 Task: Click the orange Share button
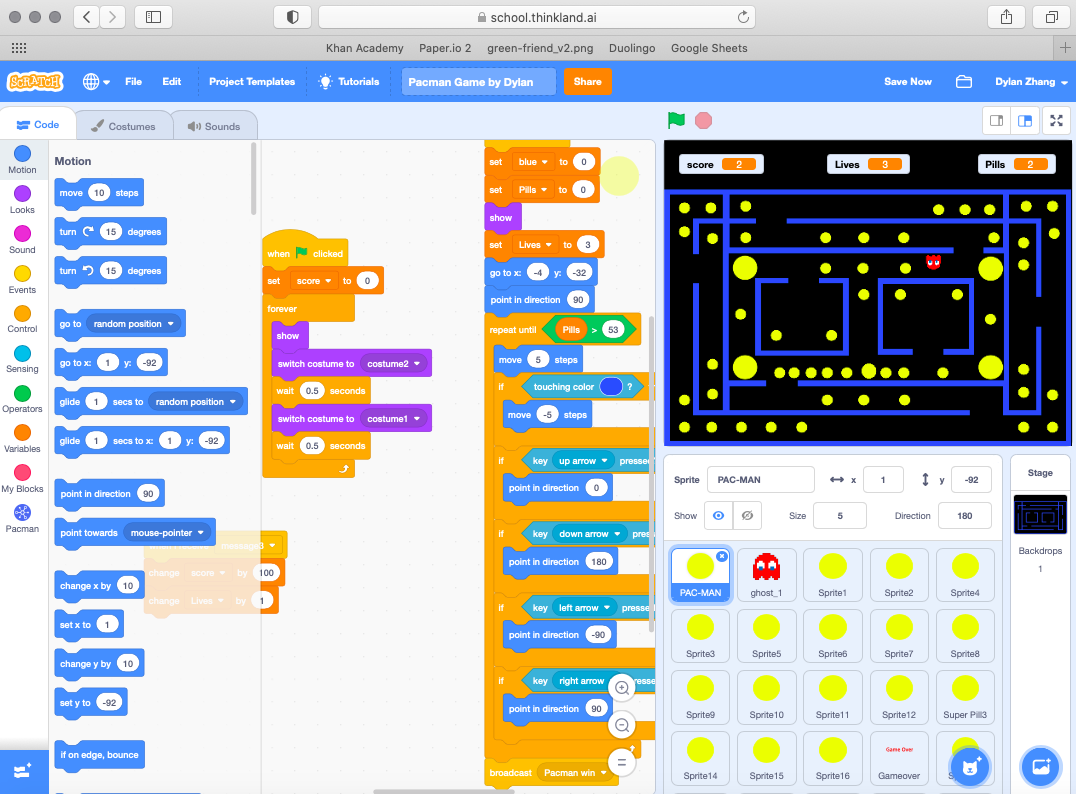(x=587, y=82)
